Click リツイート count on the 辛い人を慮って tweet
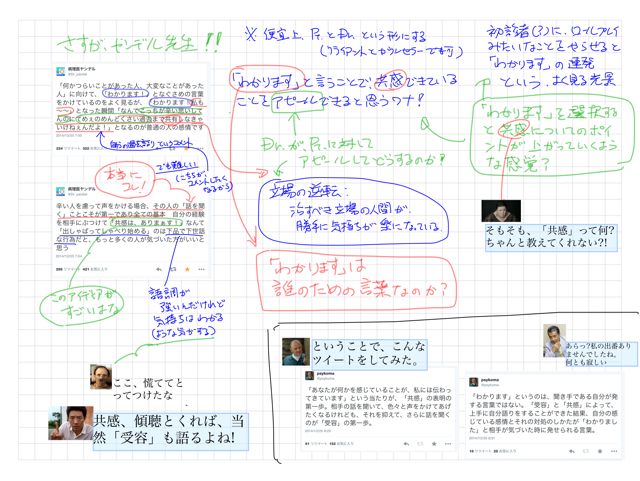The height and width of the screenshot is (481, 640). point(67,269)
